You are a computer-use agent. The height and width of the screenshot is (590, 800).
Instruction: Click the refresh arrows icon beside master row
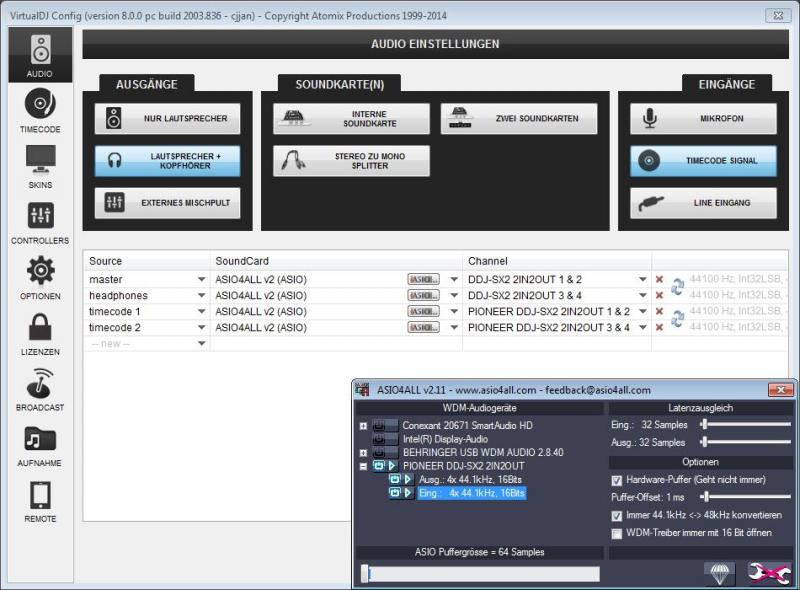(678, 286)
